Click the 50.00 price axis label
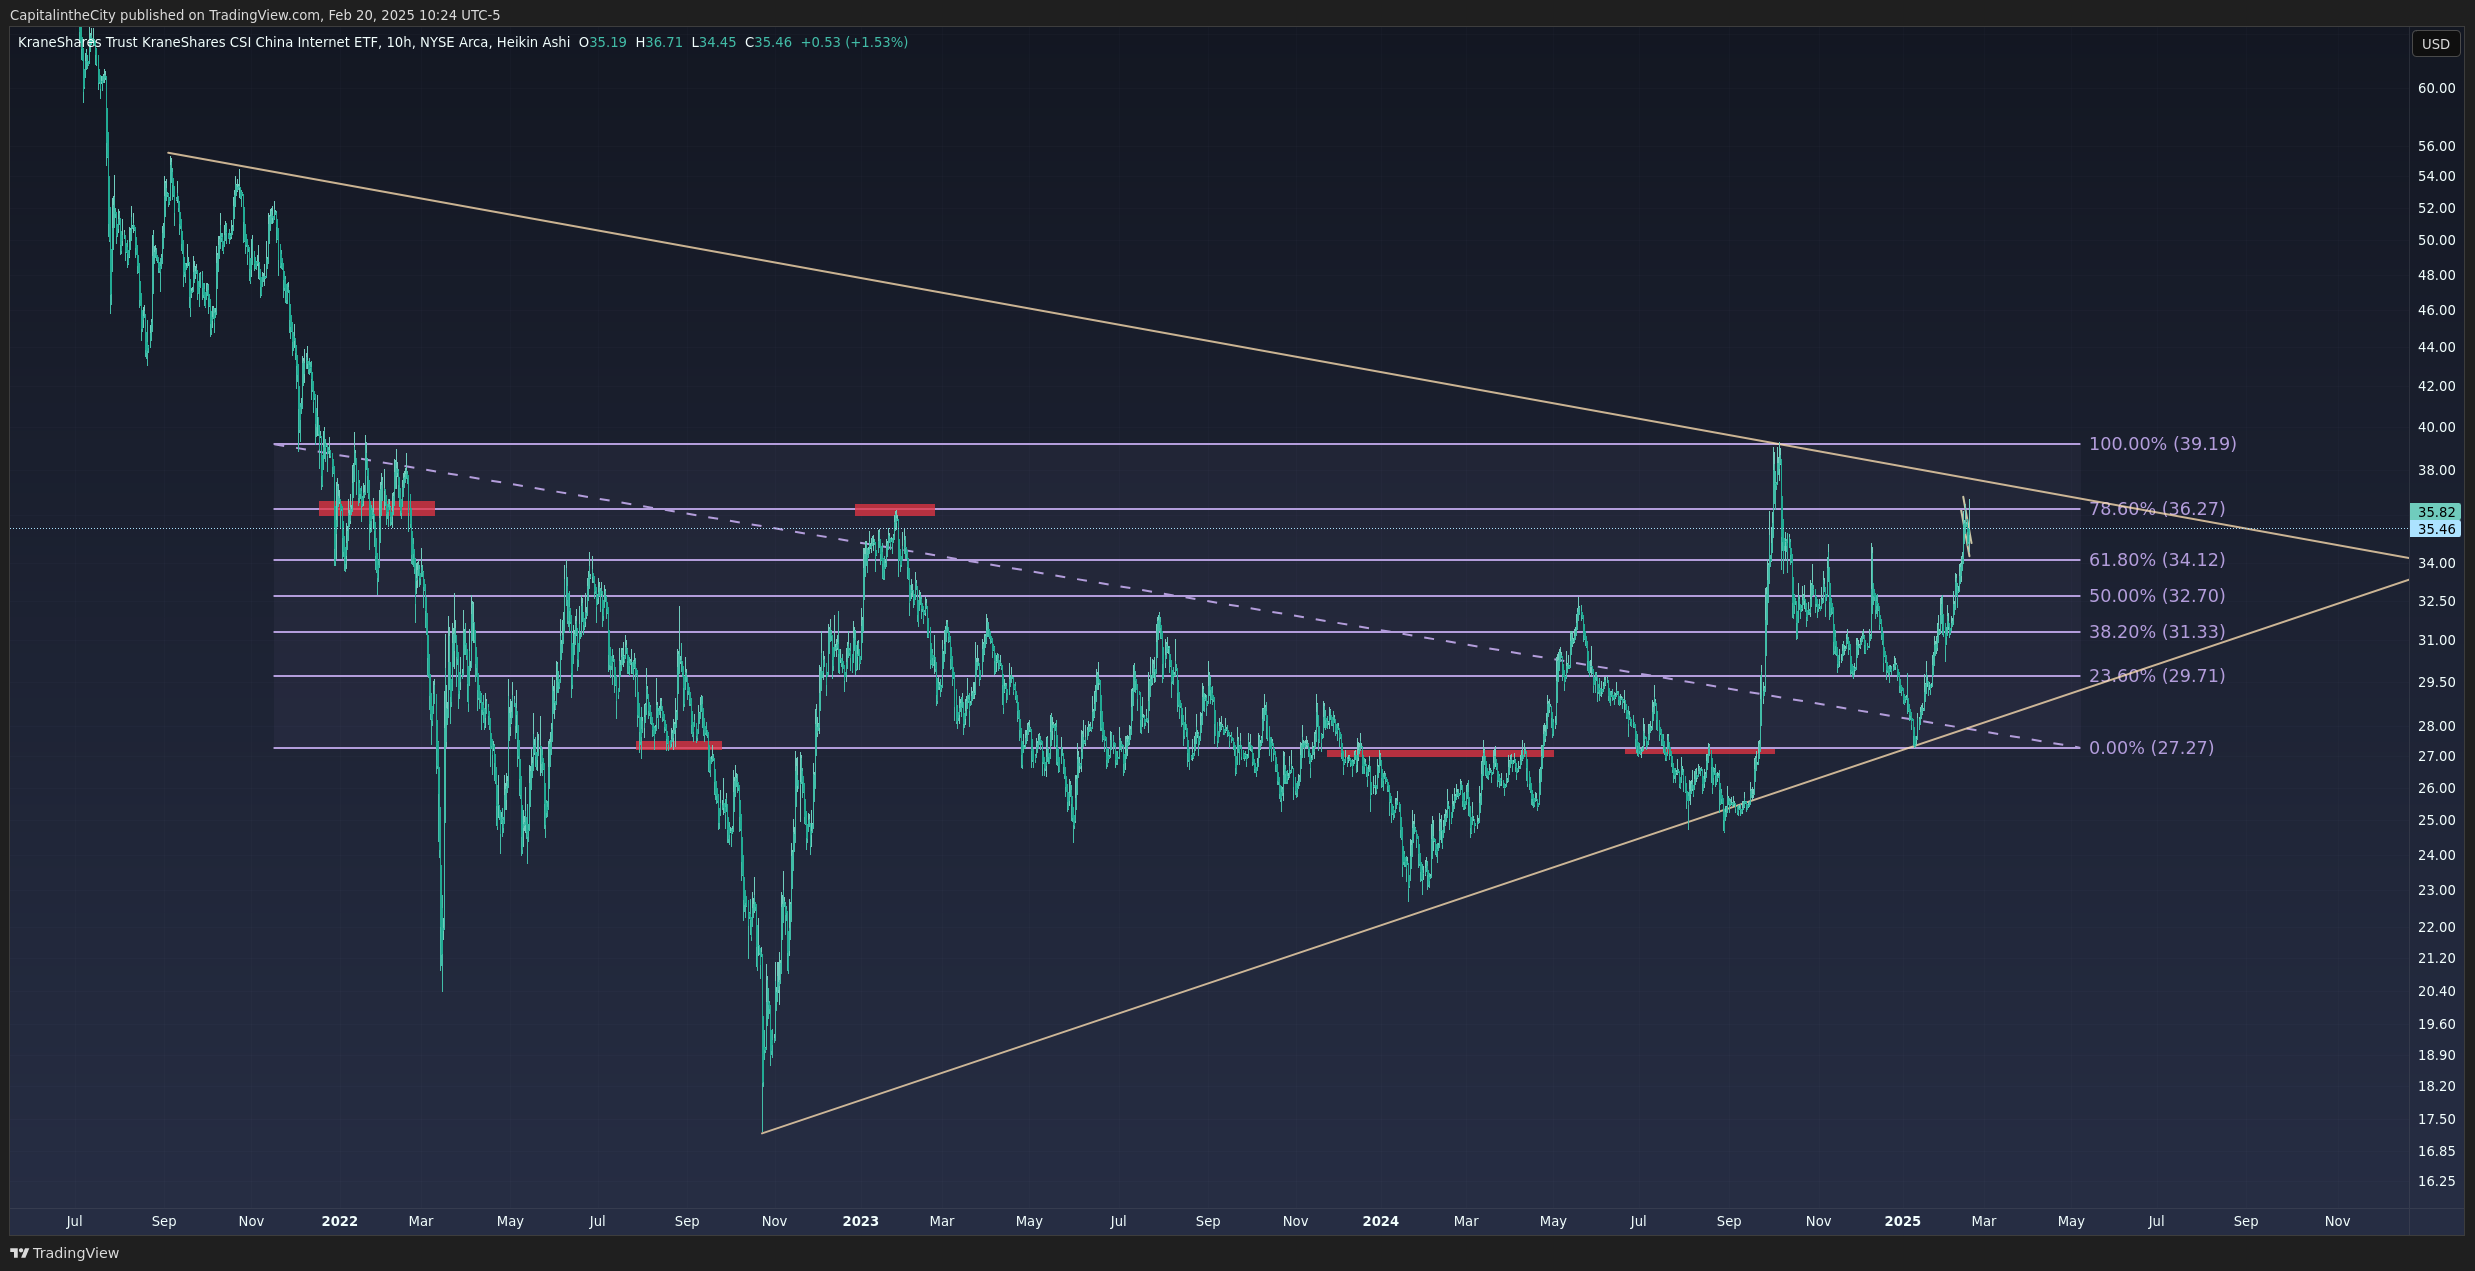The height and width of the screenshot is (1271, 2475). [2436, 240]
